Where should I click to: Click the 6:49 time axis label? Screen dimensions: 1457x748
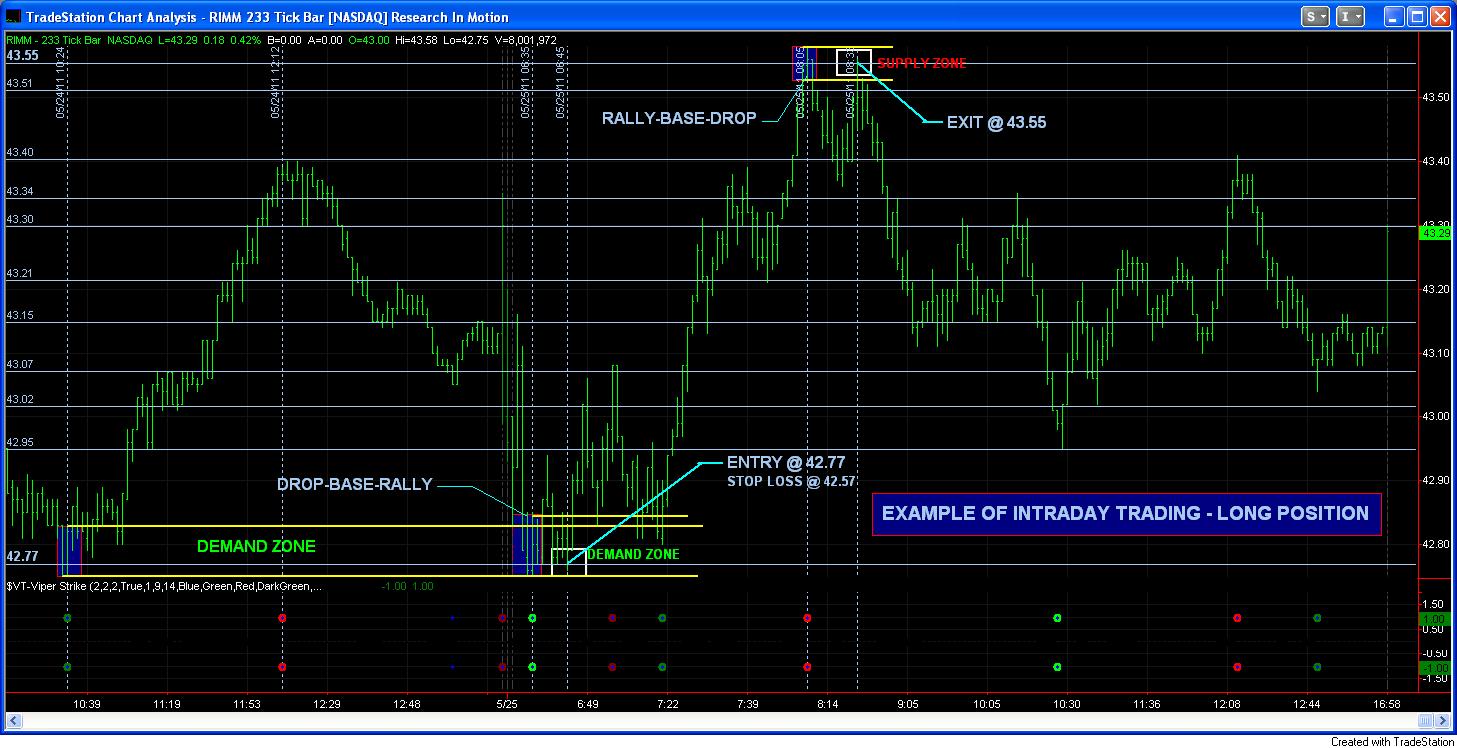pos(588,705)
